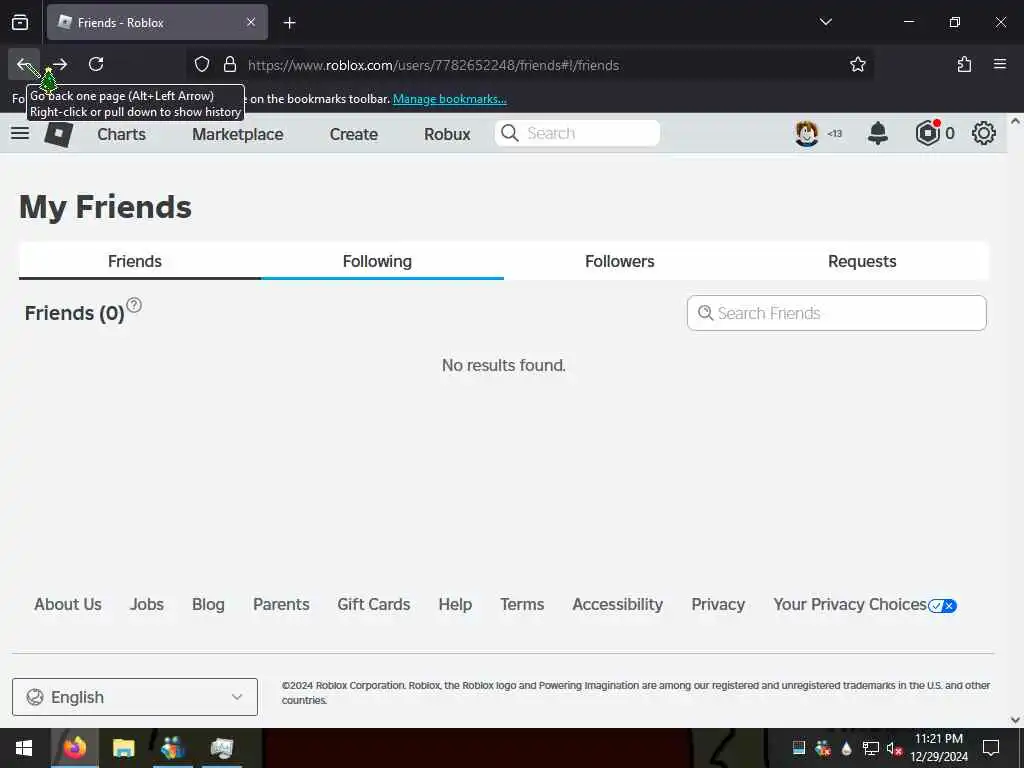Go forward with the browser forward arrow
The height and width of the screenshot is (768, 1024).
(x=60, y=64)
